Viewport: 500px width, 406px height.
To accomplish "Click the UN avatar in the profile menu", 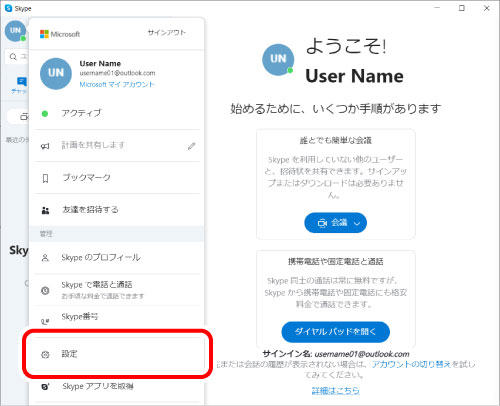I will click(x=56, y=74).
